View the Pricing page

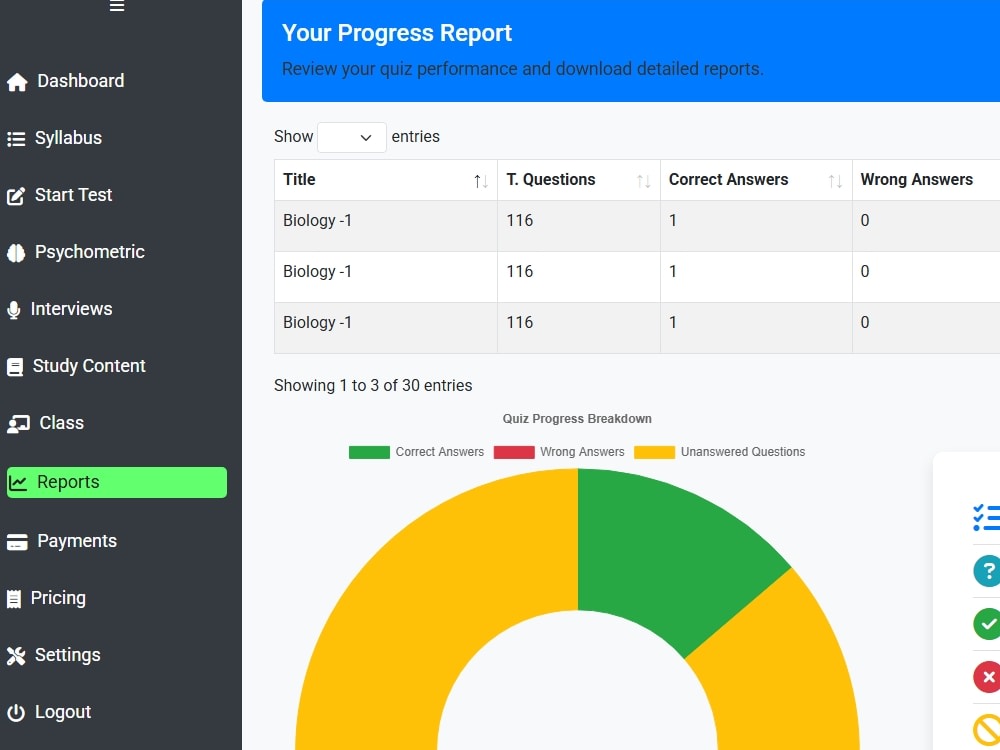pos(58,598)
